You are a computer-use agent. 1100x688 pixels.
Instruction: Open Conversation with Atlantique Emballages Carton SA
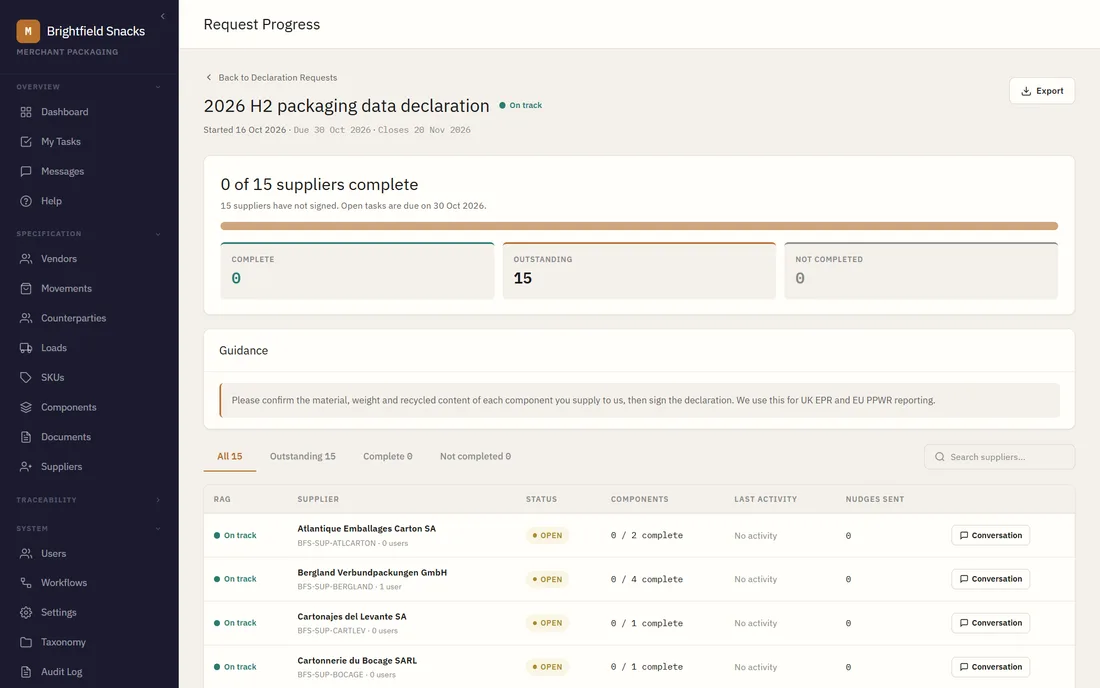(991, 535)
